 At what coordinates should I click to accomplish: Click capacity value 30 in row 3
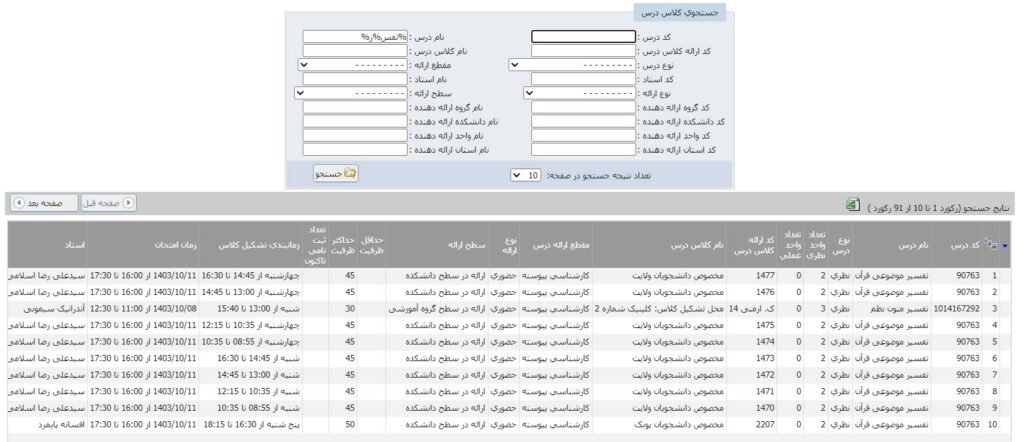[x=350, y=308]
